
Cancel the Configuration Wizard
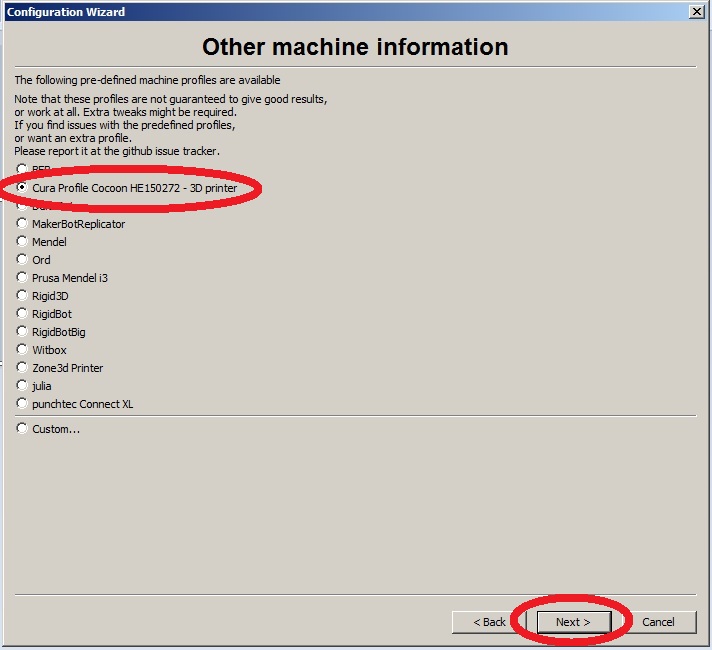(658, 622)
